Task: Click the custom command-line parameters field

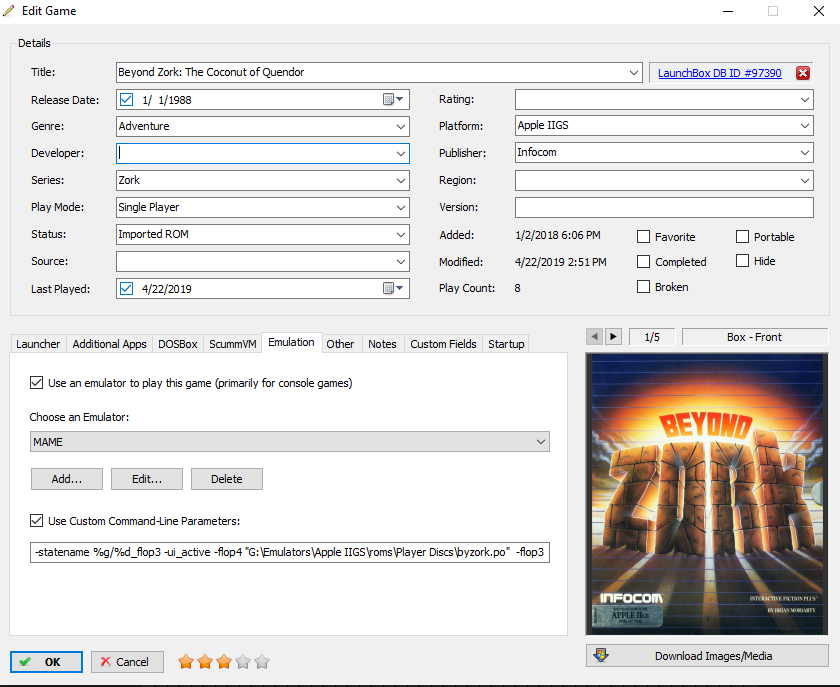Action: tap(290, 552)
